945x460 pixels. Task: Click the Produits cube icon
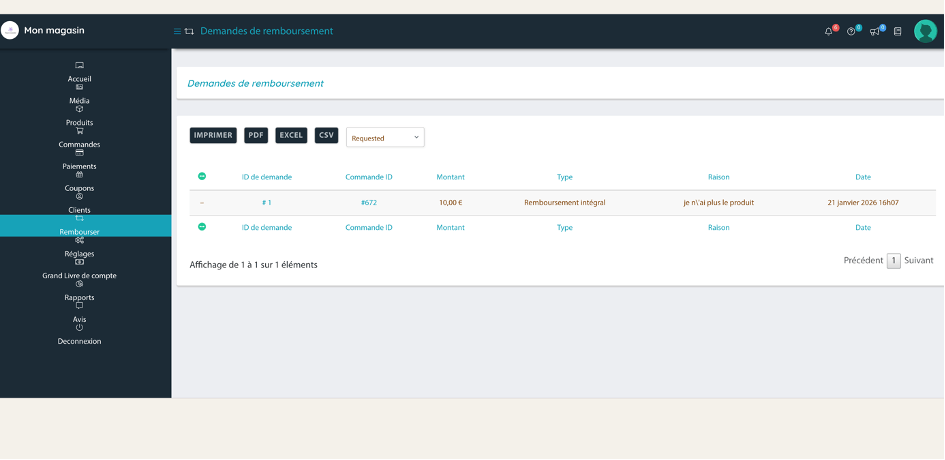80,109
